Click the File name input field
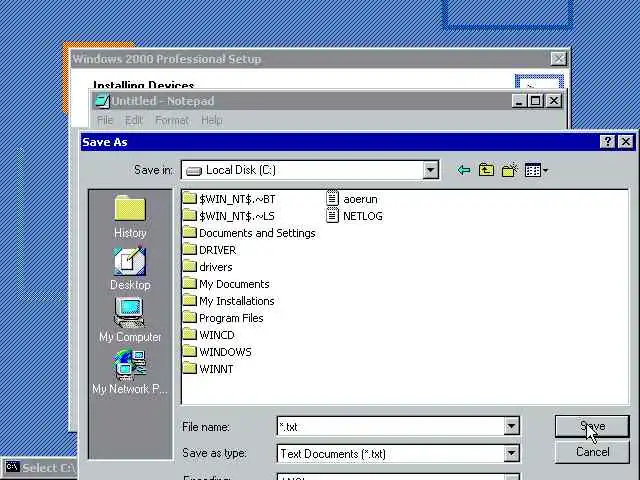 pos(390,427)
